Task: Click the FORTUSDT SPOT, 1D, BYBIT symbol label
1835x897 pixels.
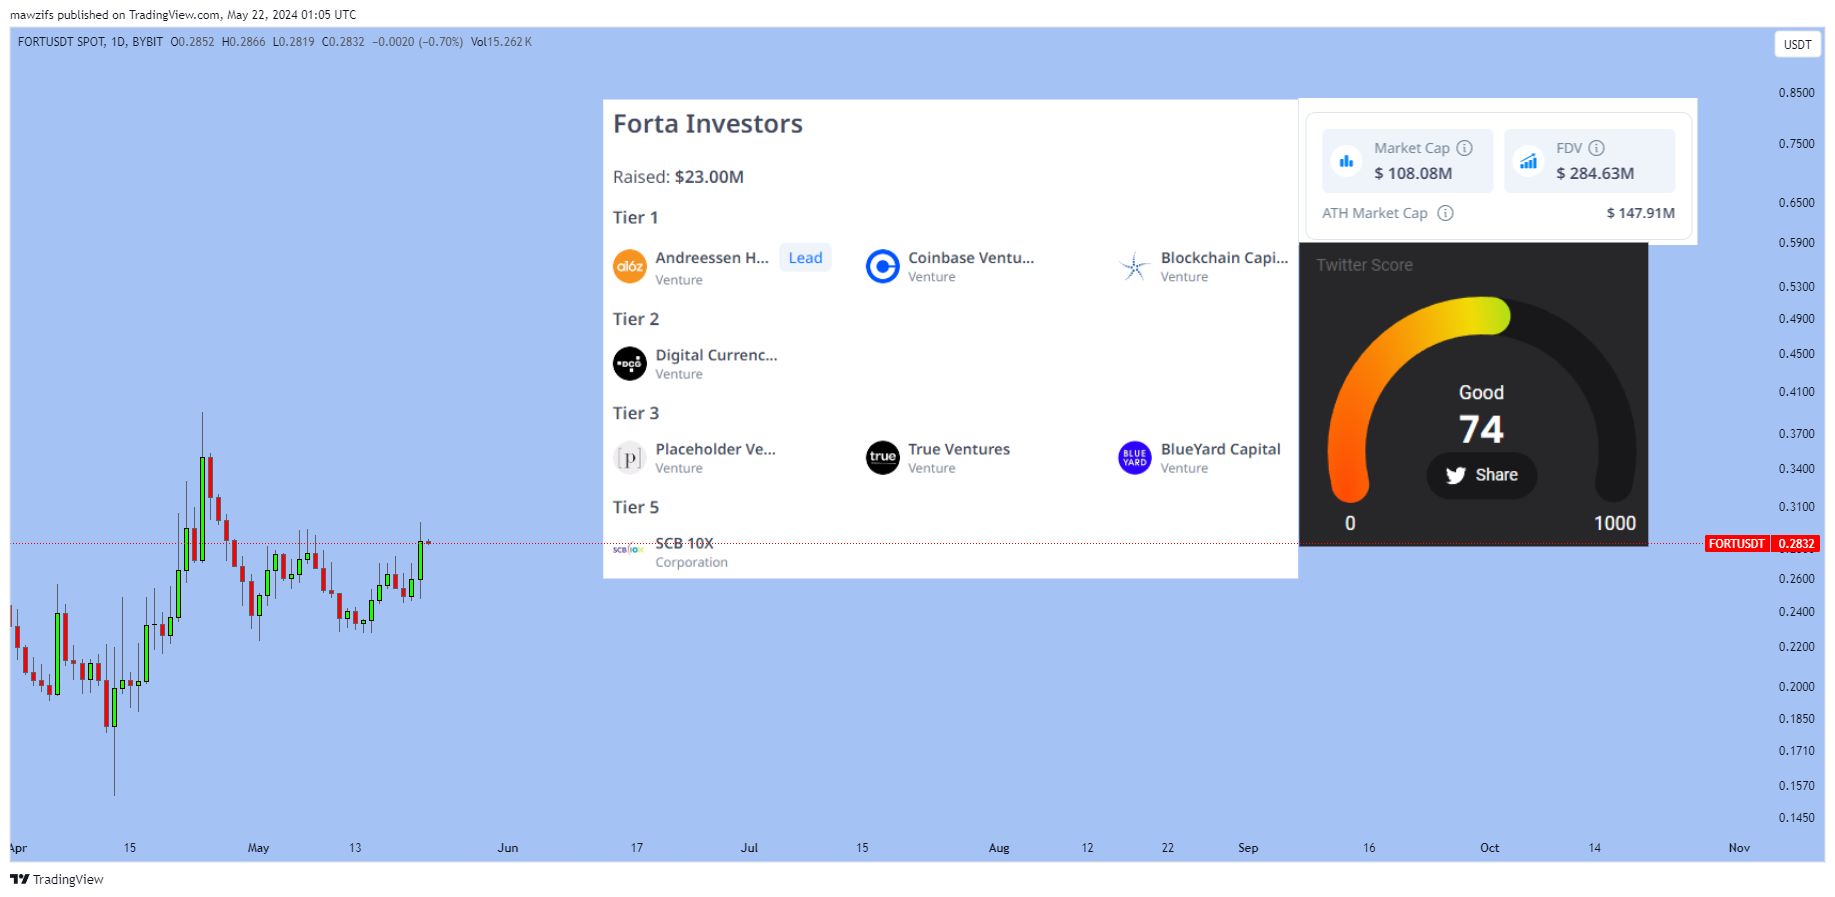Action: tap(90, 42)
